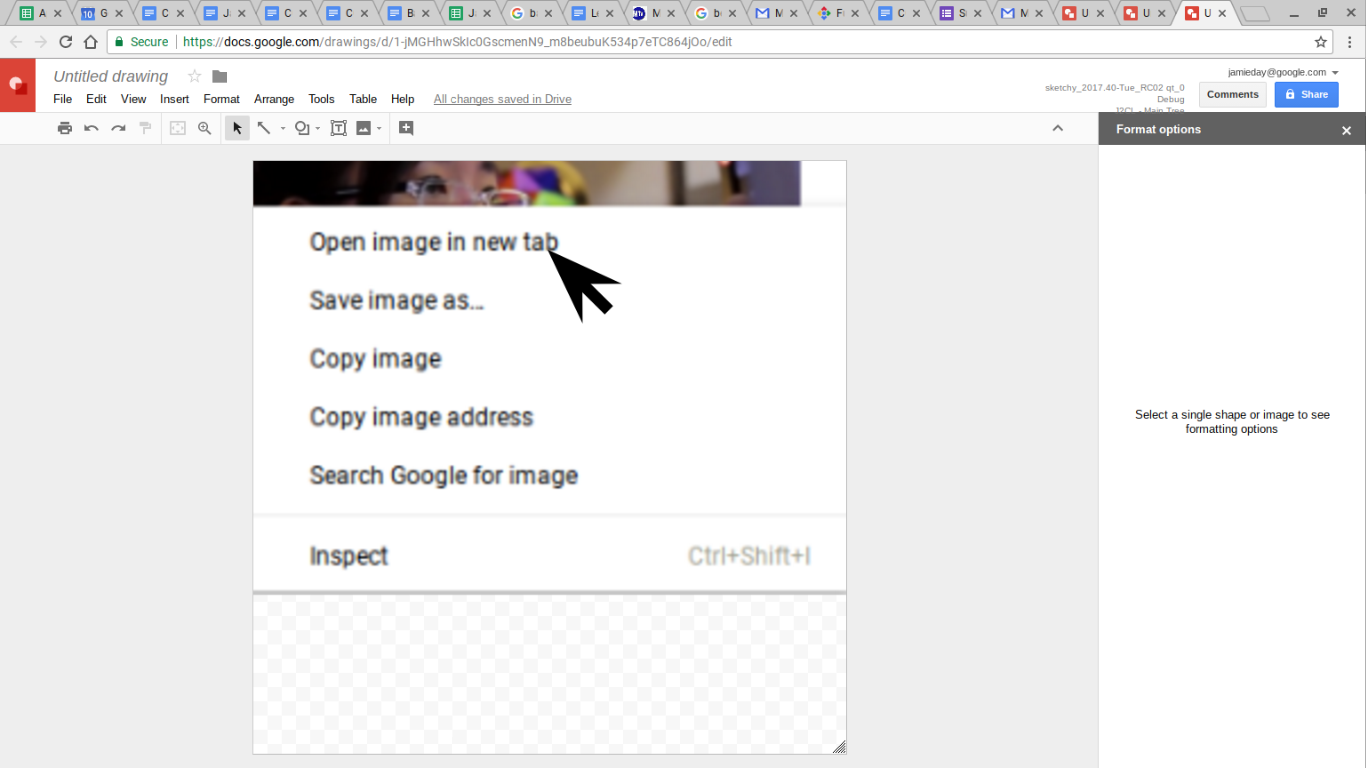This screenshot has width=1366, height=768.
Task: Choose the Text box tool
Action: coord(338,128)
